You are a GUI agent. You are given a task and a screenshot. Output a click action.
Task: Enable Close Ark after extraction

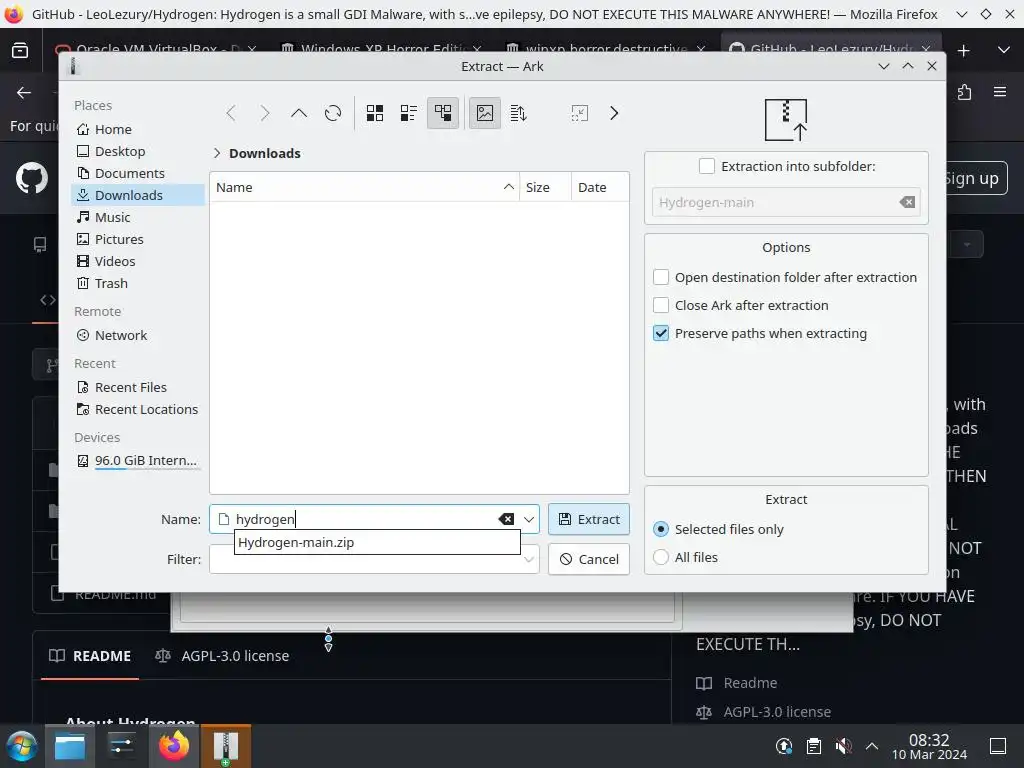(x=661, y=305)
